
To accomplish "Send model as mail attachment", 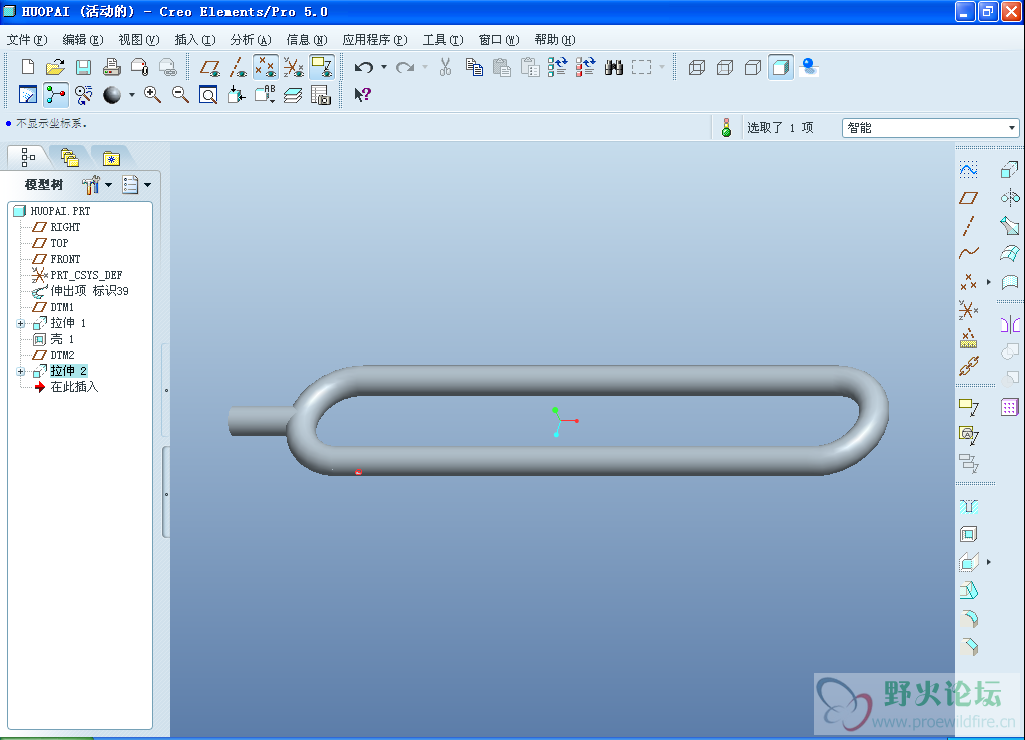I will tap(139, 67).
